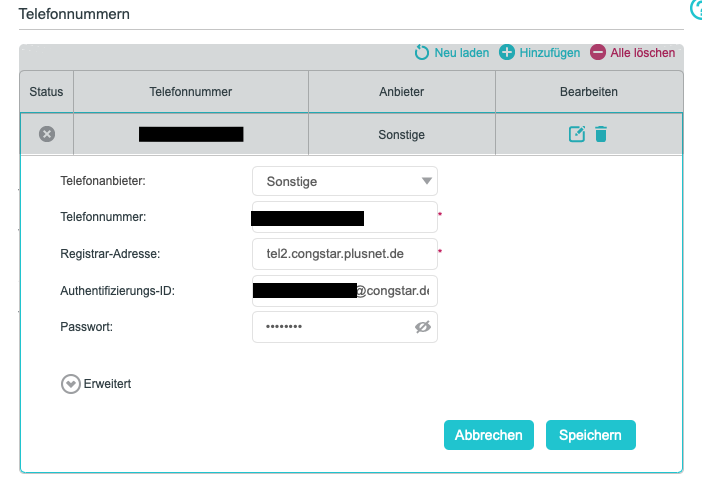Image resolution: width=702 pixels, height=489 pixels.
Task: Focus the Registrar-Adresse text field
Action: pyautogui.click(x=344, y=254)
